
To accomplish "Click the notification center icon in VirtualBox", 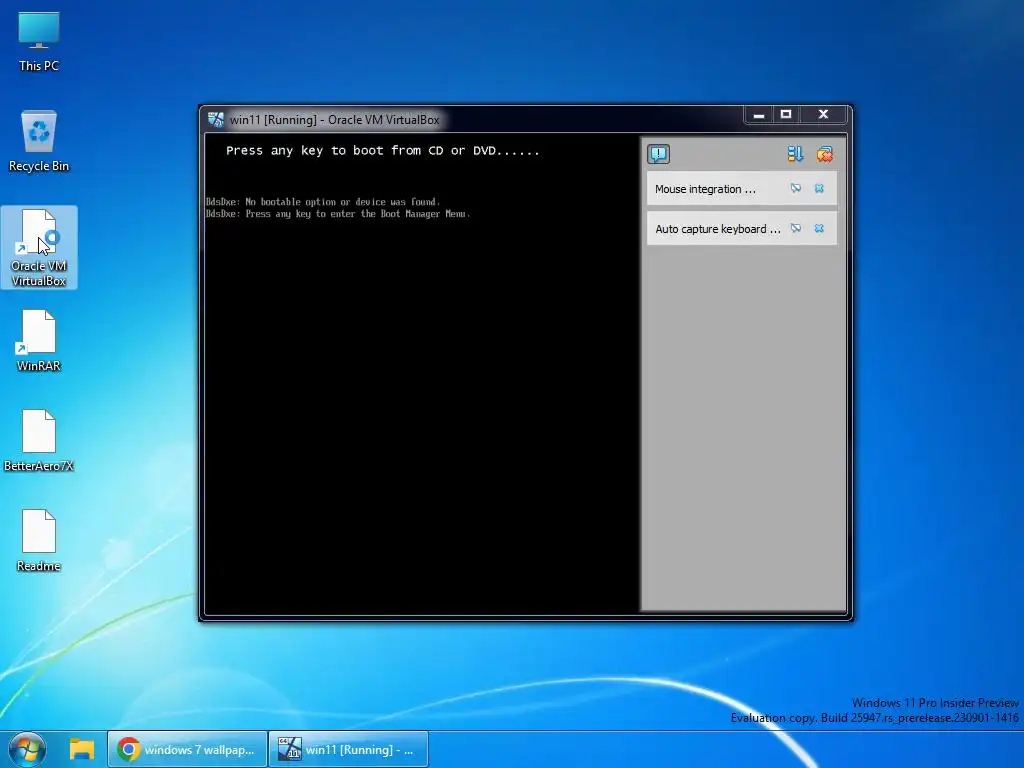I will [x=658, y=154].
